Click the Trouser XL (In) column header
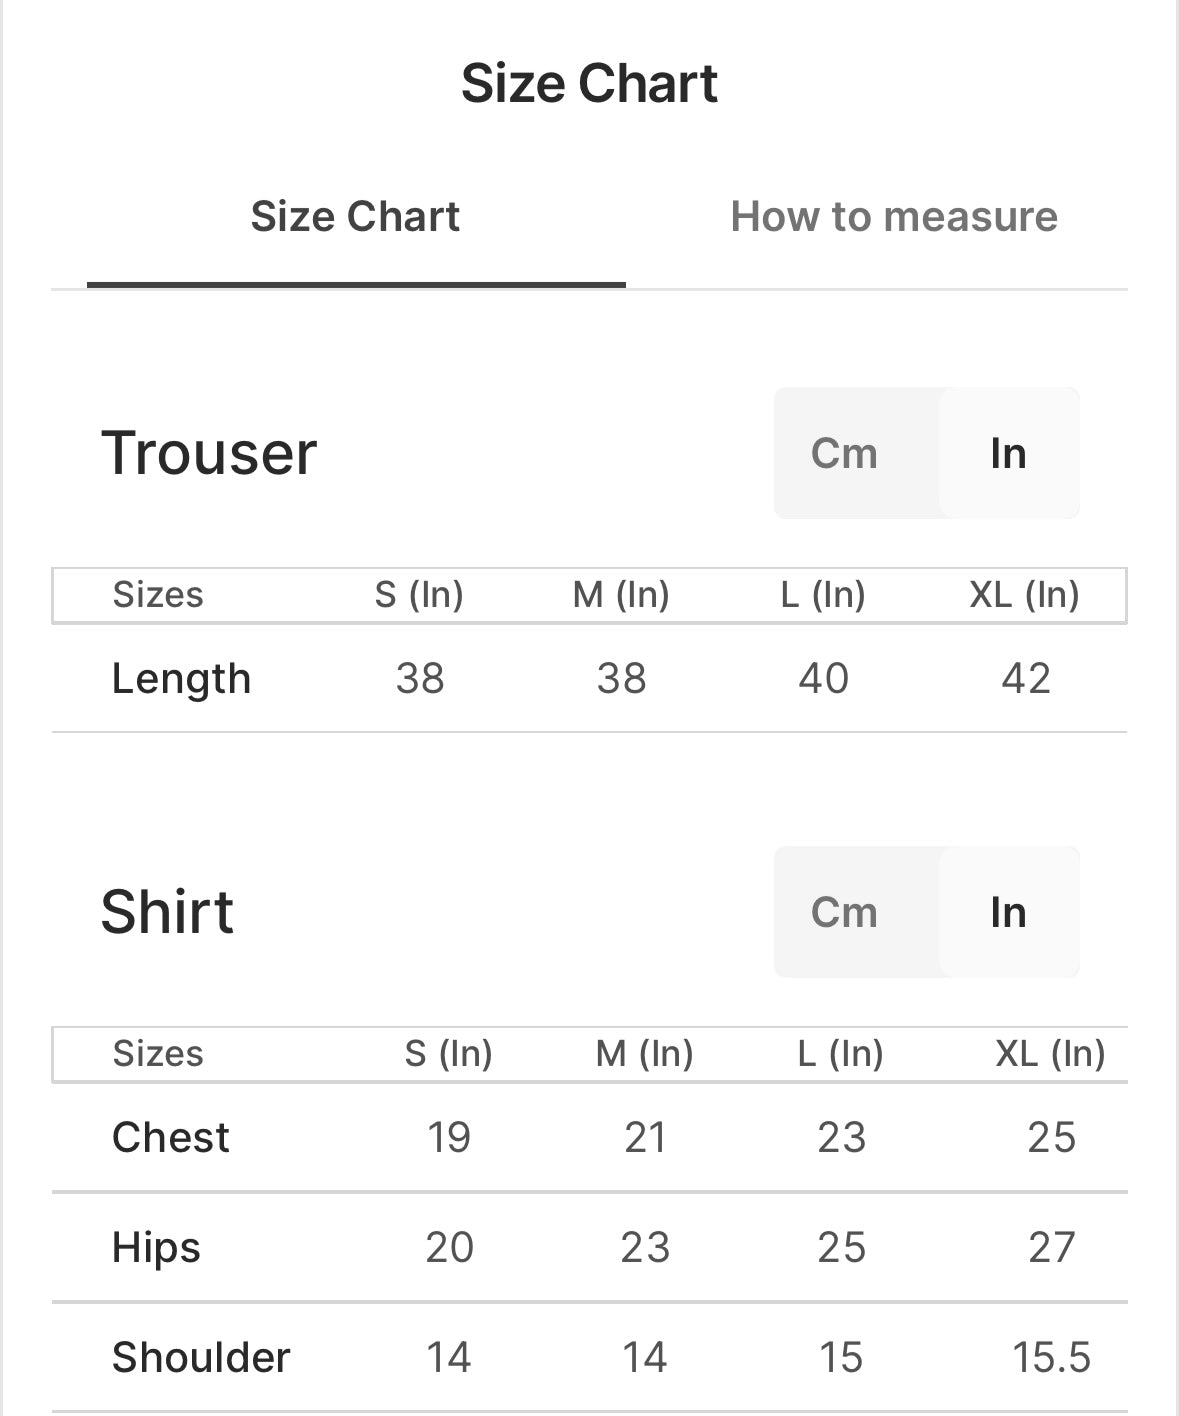Screen dimensions: 1179x1416 coord(1024,595)
